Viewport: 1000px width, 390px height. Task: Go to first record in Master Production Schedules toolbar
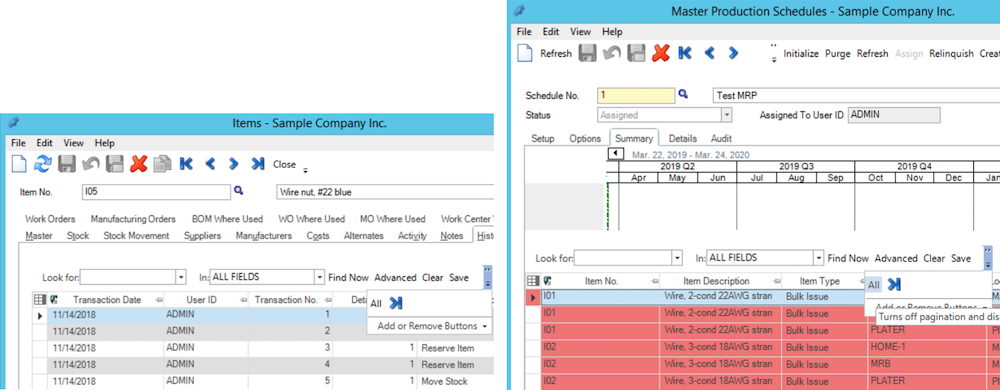pos(685,54)
